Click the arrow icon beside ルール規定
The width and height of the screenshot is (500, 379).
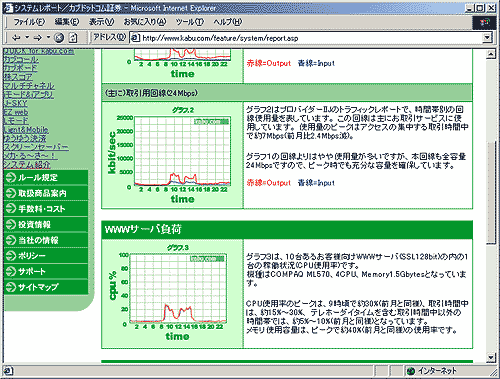[11, 178]
